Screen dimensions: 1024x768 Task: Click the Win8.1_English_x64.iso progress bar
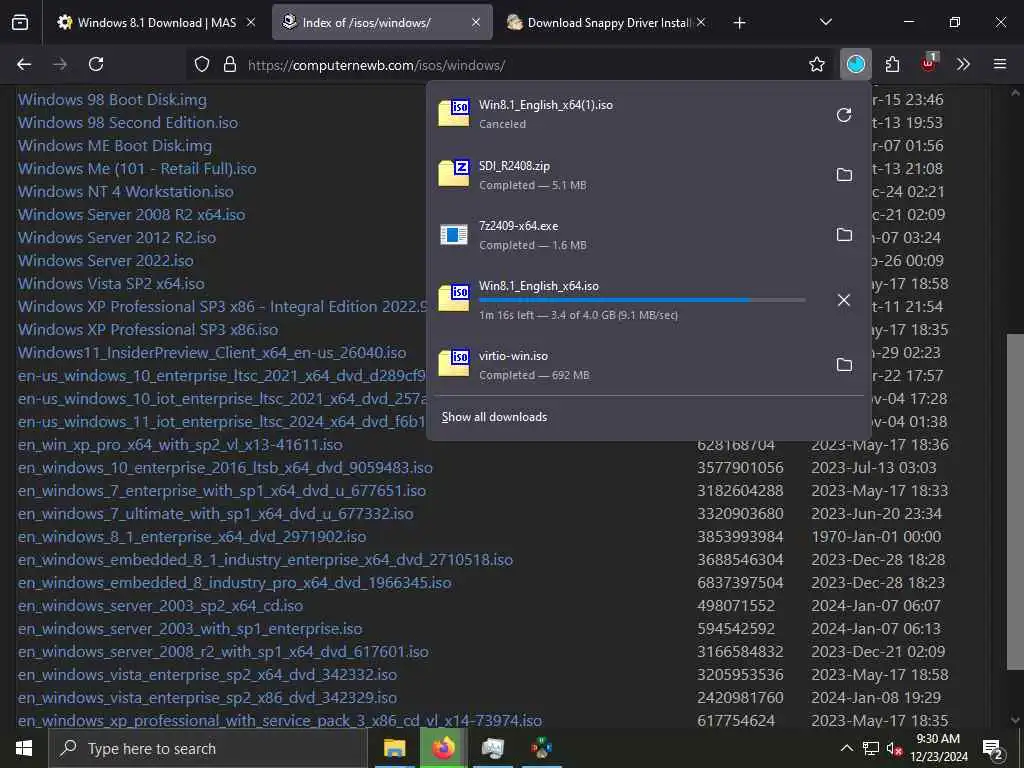click(642, 300)
